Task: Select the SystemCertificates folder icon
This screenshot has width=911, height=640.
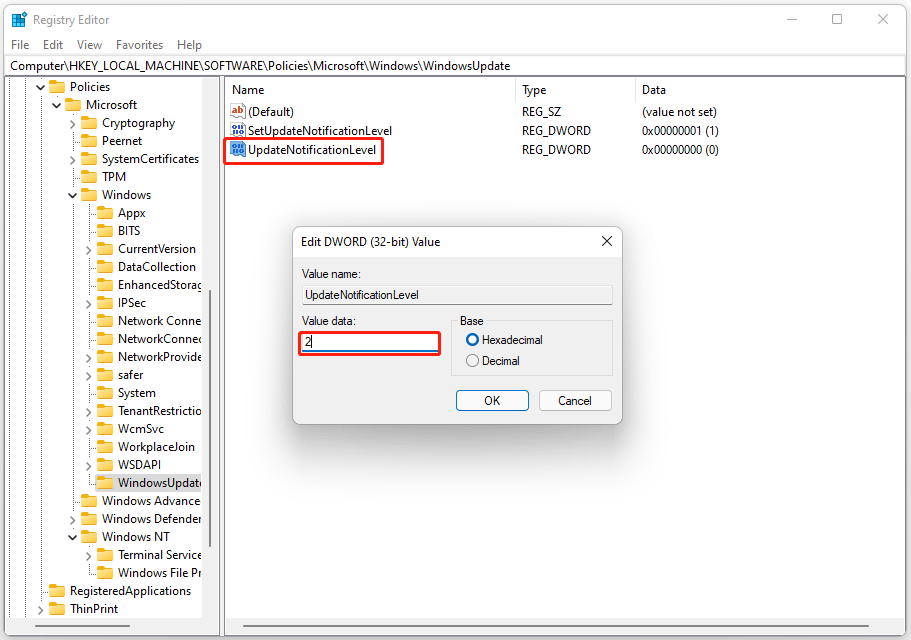Action: click(x=89, y=159)
